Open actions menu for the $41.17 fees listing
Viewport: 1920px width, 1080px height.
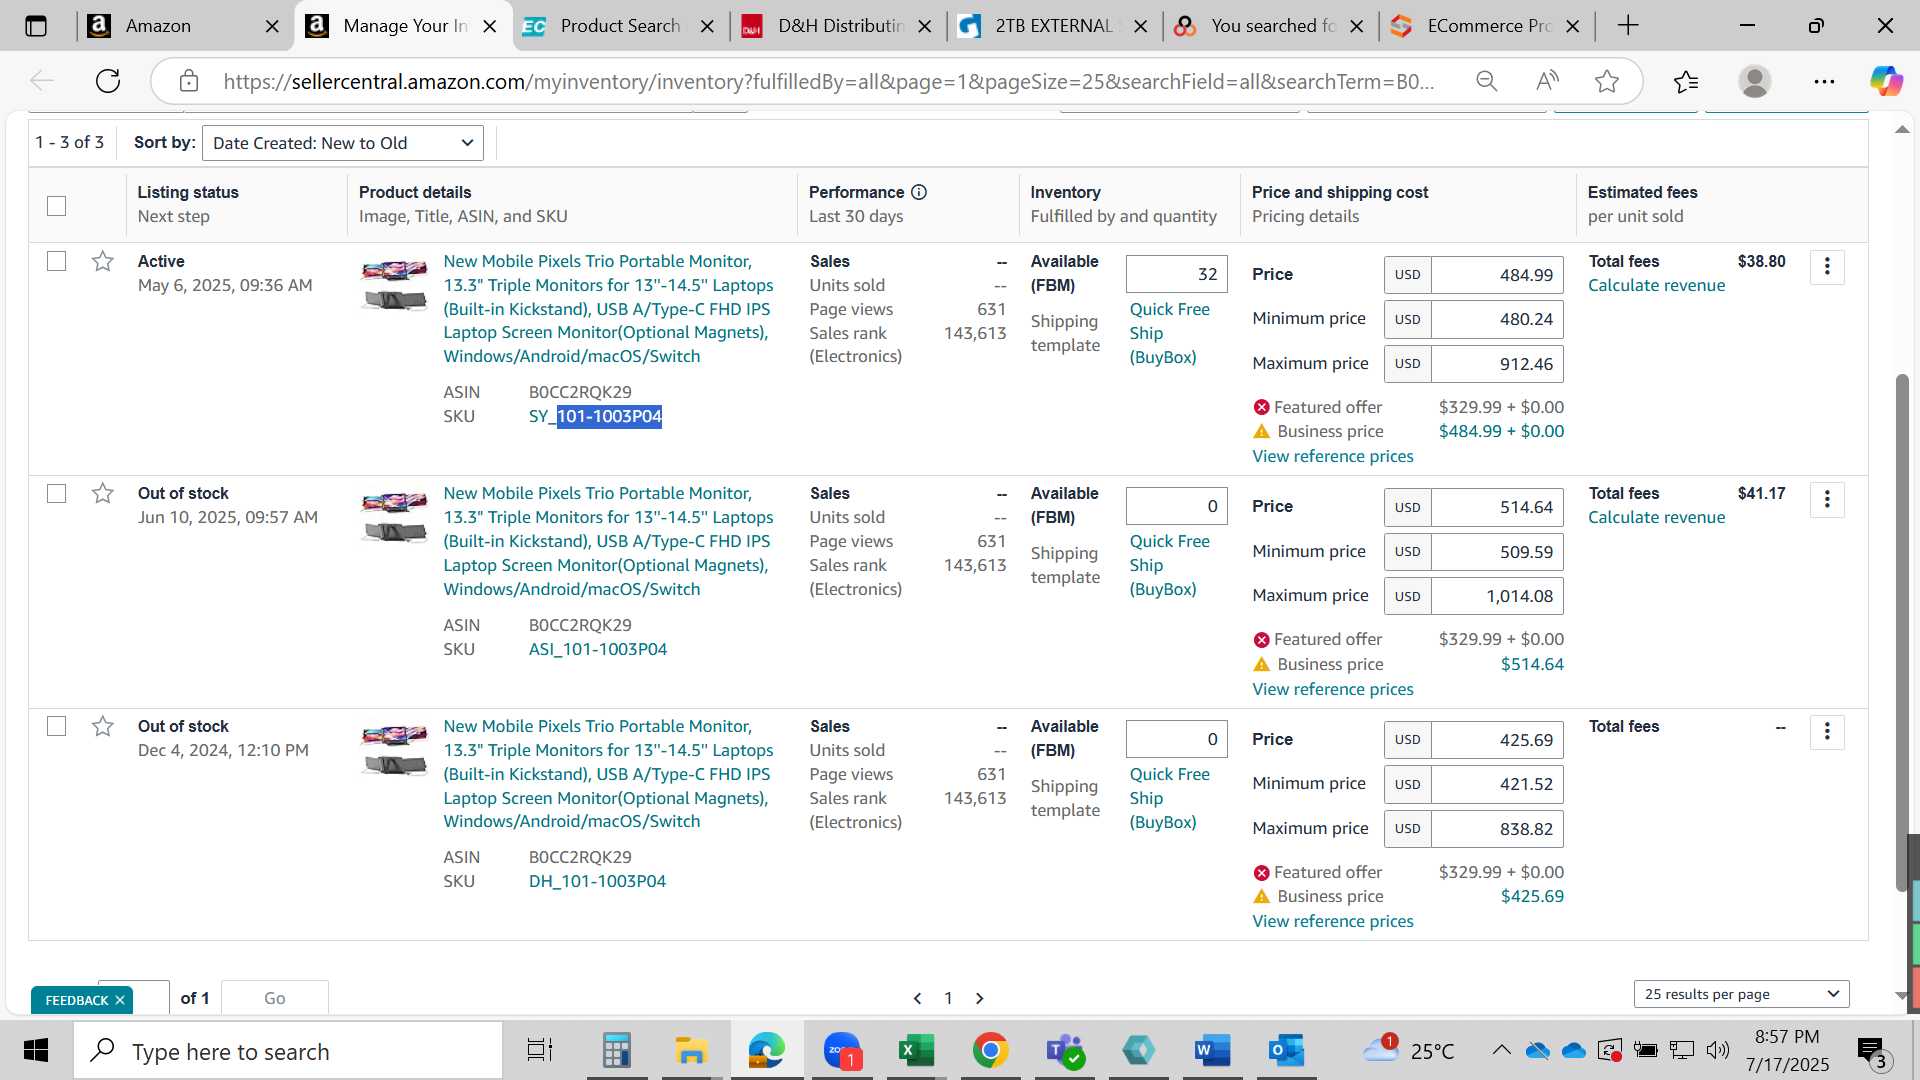pyautogui.click(x=1827, y=499)
